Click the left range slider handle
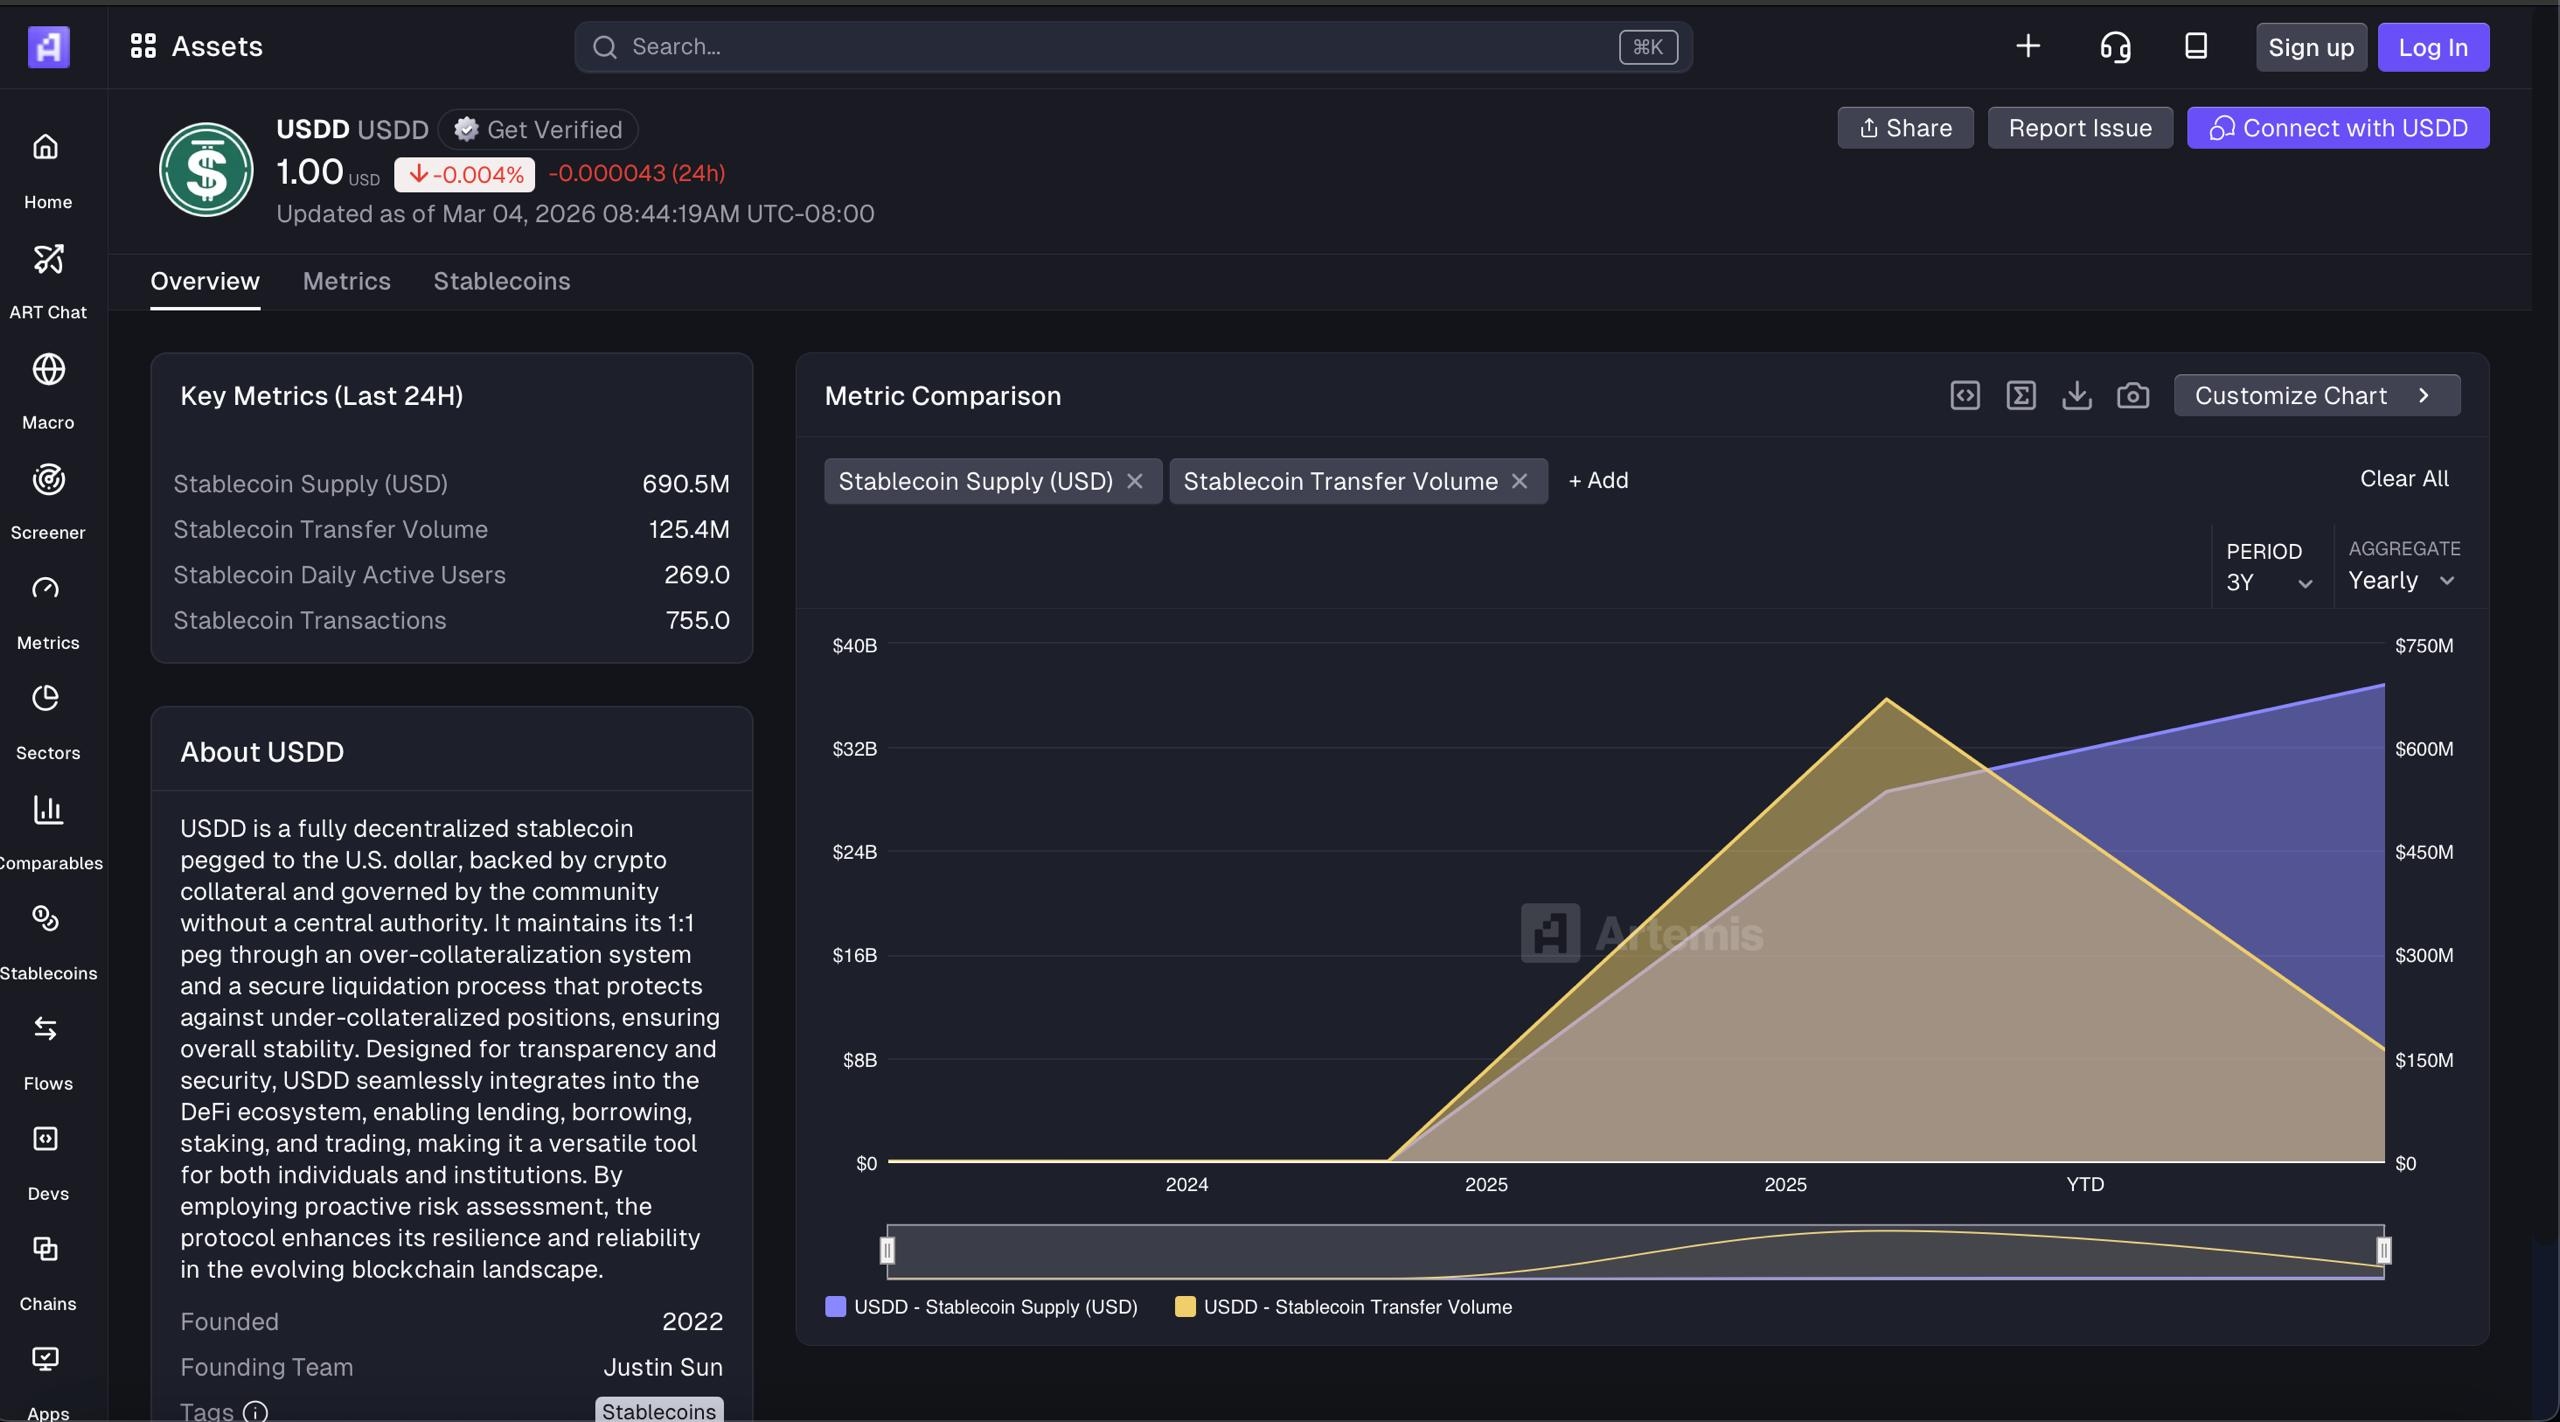 [887, 1250]
